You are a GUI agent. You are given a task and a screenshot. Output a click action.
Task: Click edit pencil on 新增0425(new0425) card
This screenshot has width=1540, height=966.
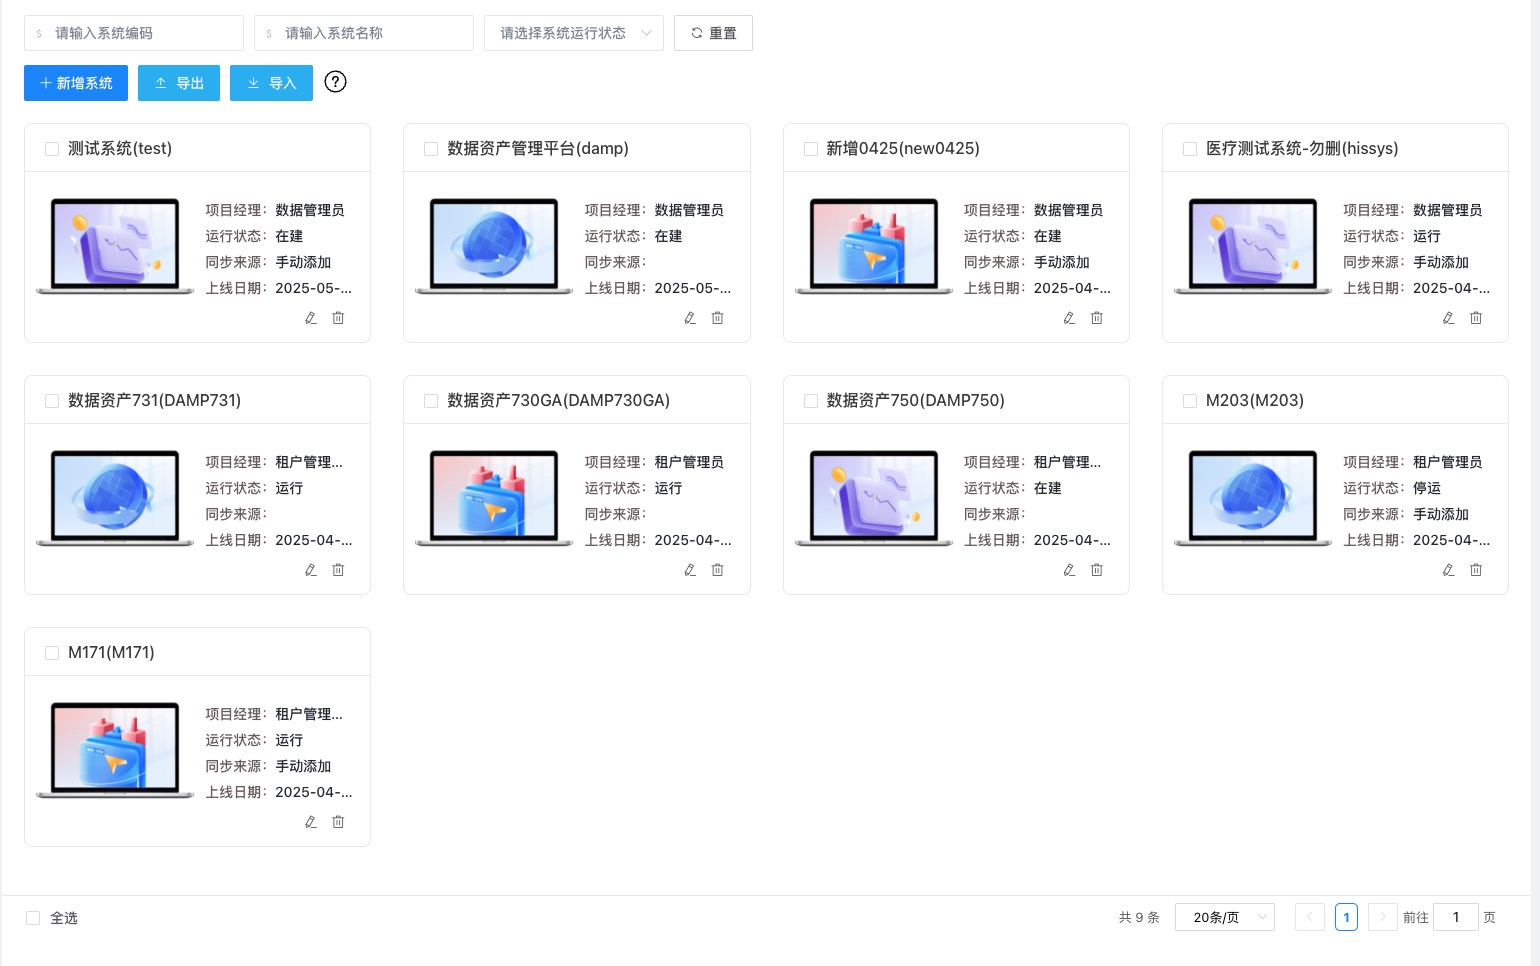pos(1069,318)
